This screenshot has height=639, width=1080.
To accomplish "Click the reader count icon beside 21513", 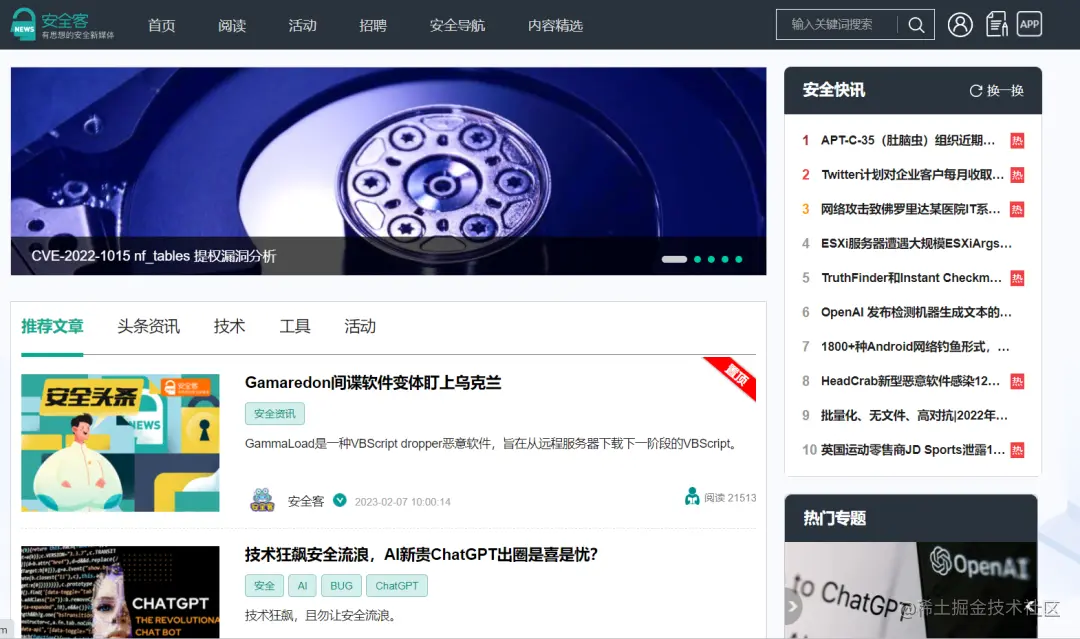I will pos(691,496).
